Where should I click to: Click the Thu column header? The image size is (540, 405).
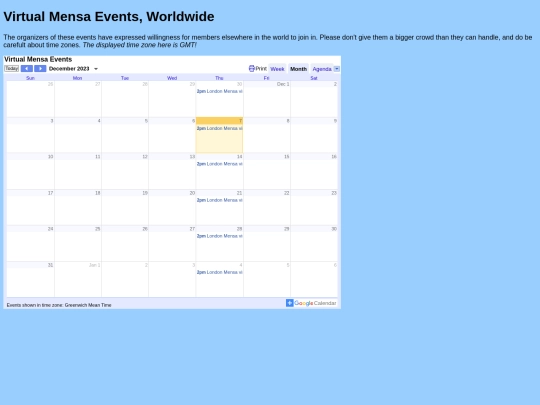coord(219,78)
